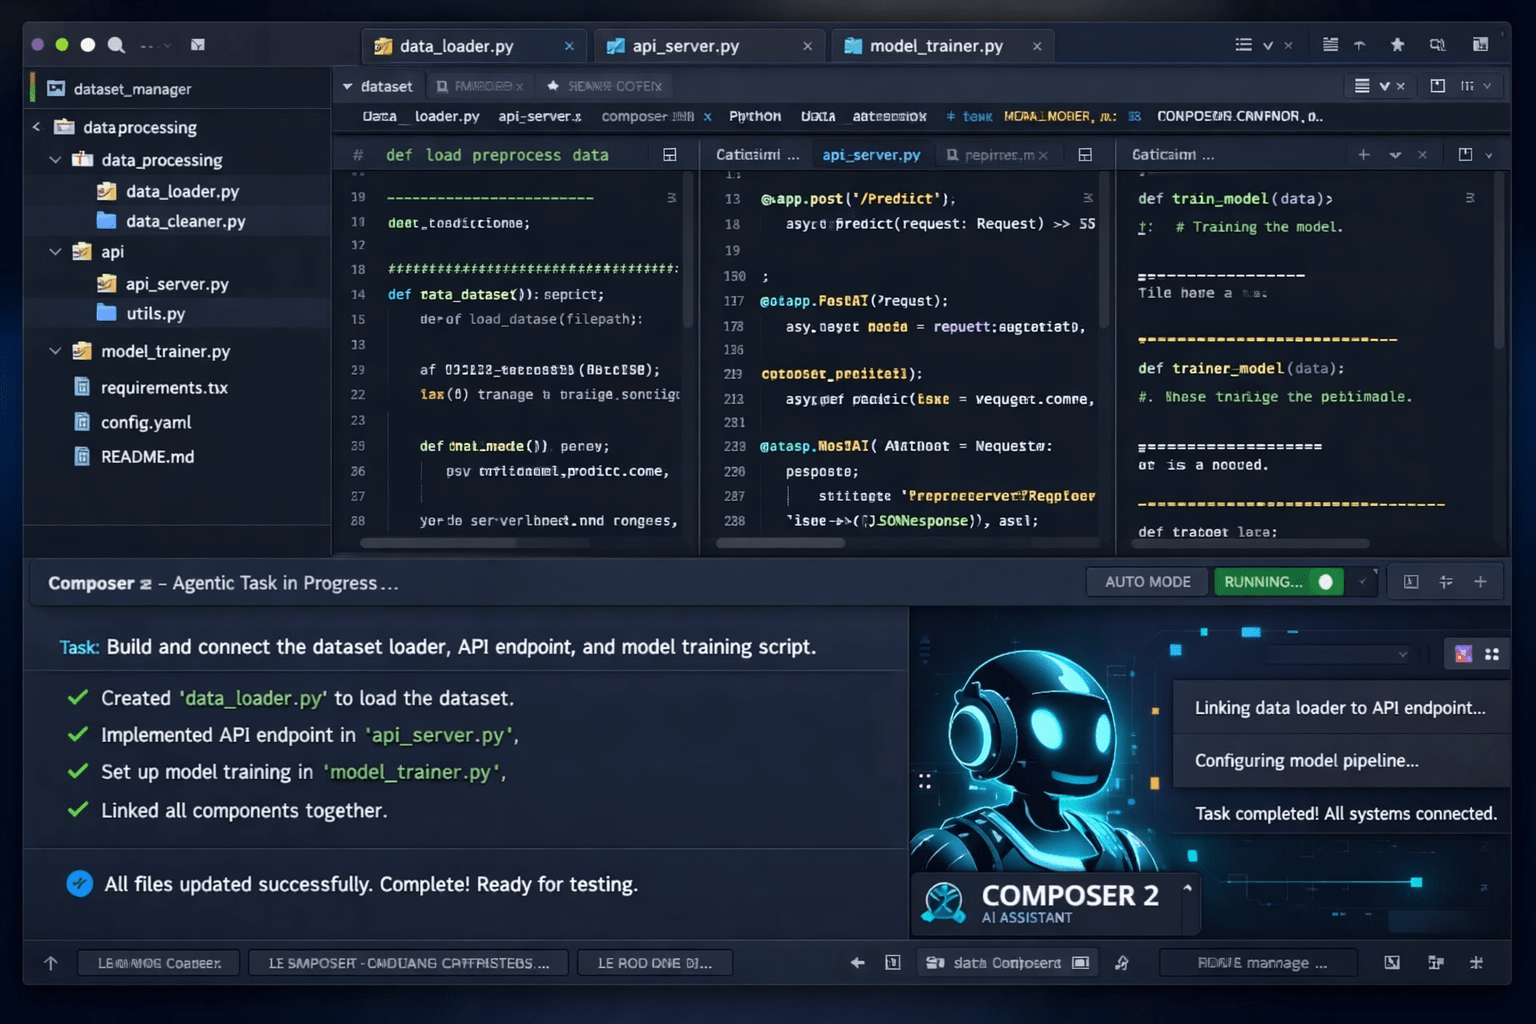Image resolution: width=1536 pixels, height=1024 pixels.
Task: Click the AUTO MODE button
Action: coord(1147,582)
